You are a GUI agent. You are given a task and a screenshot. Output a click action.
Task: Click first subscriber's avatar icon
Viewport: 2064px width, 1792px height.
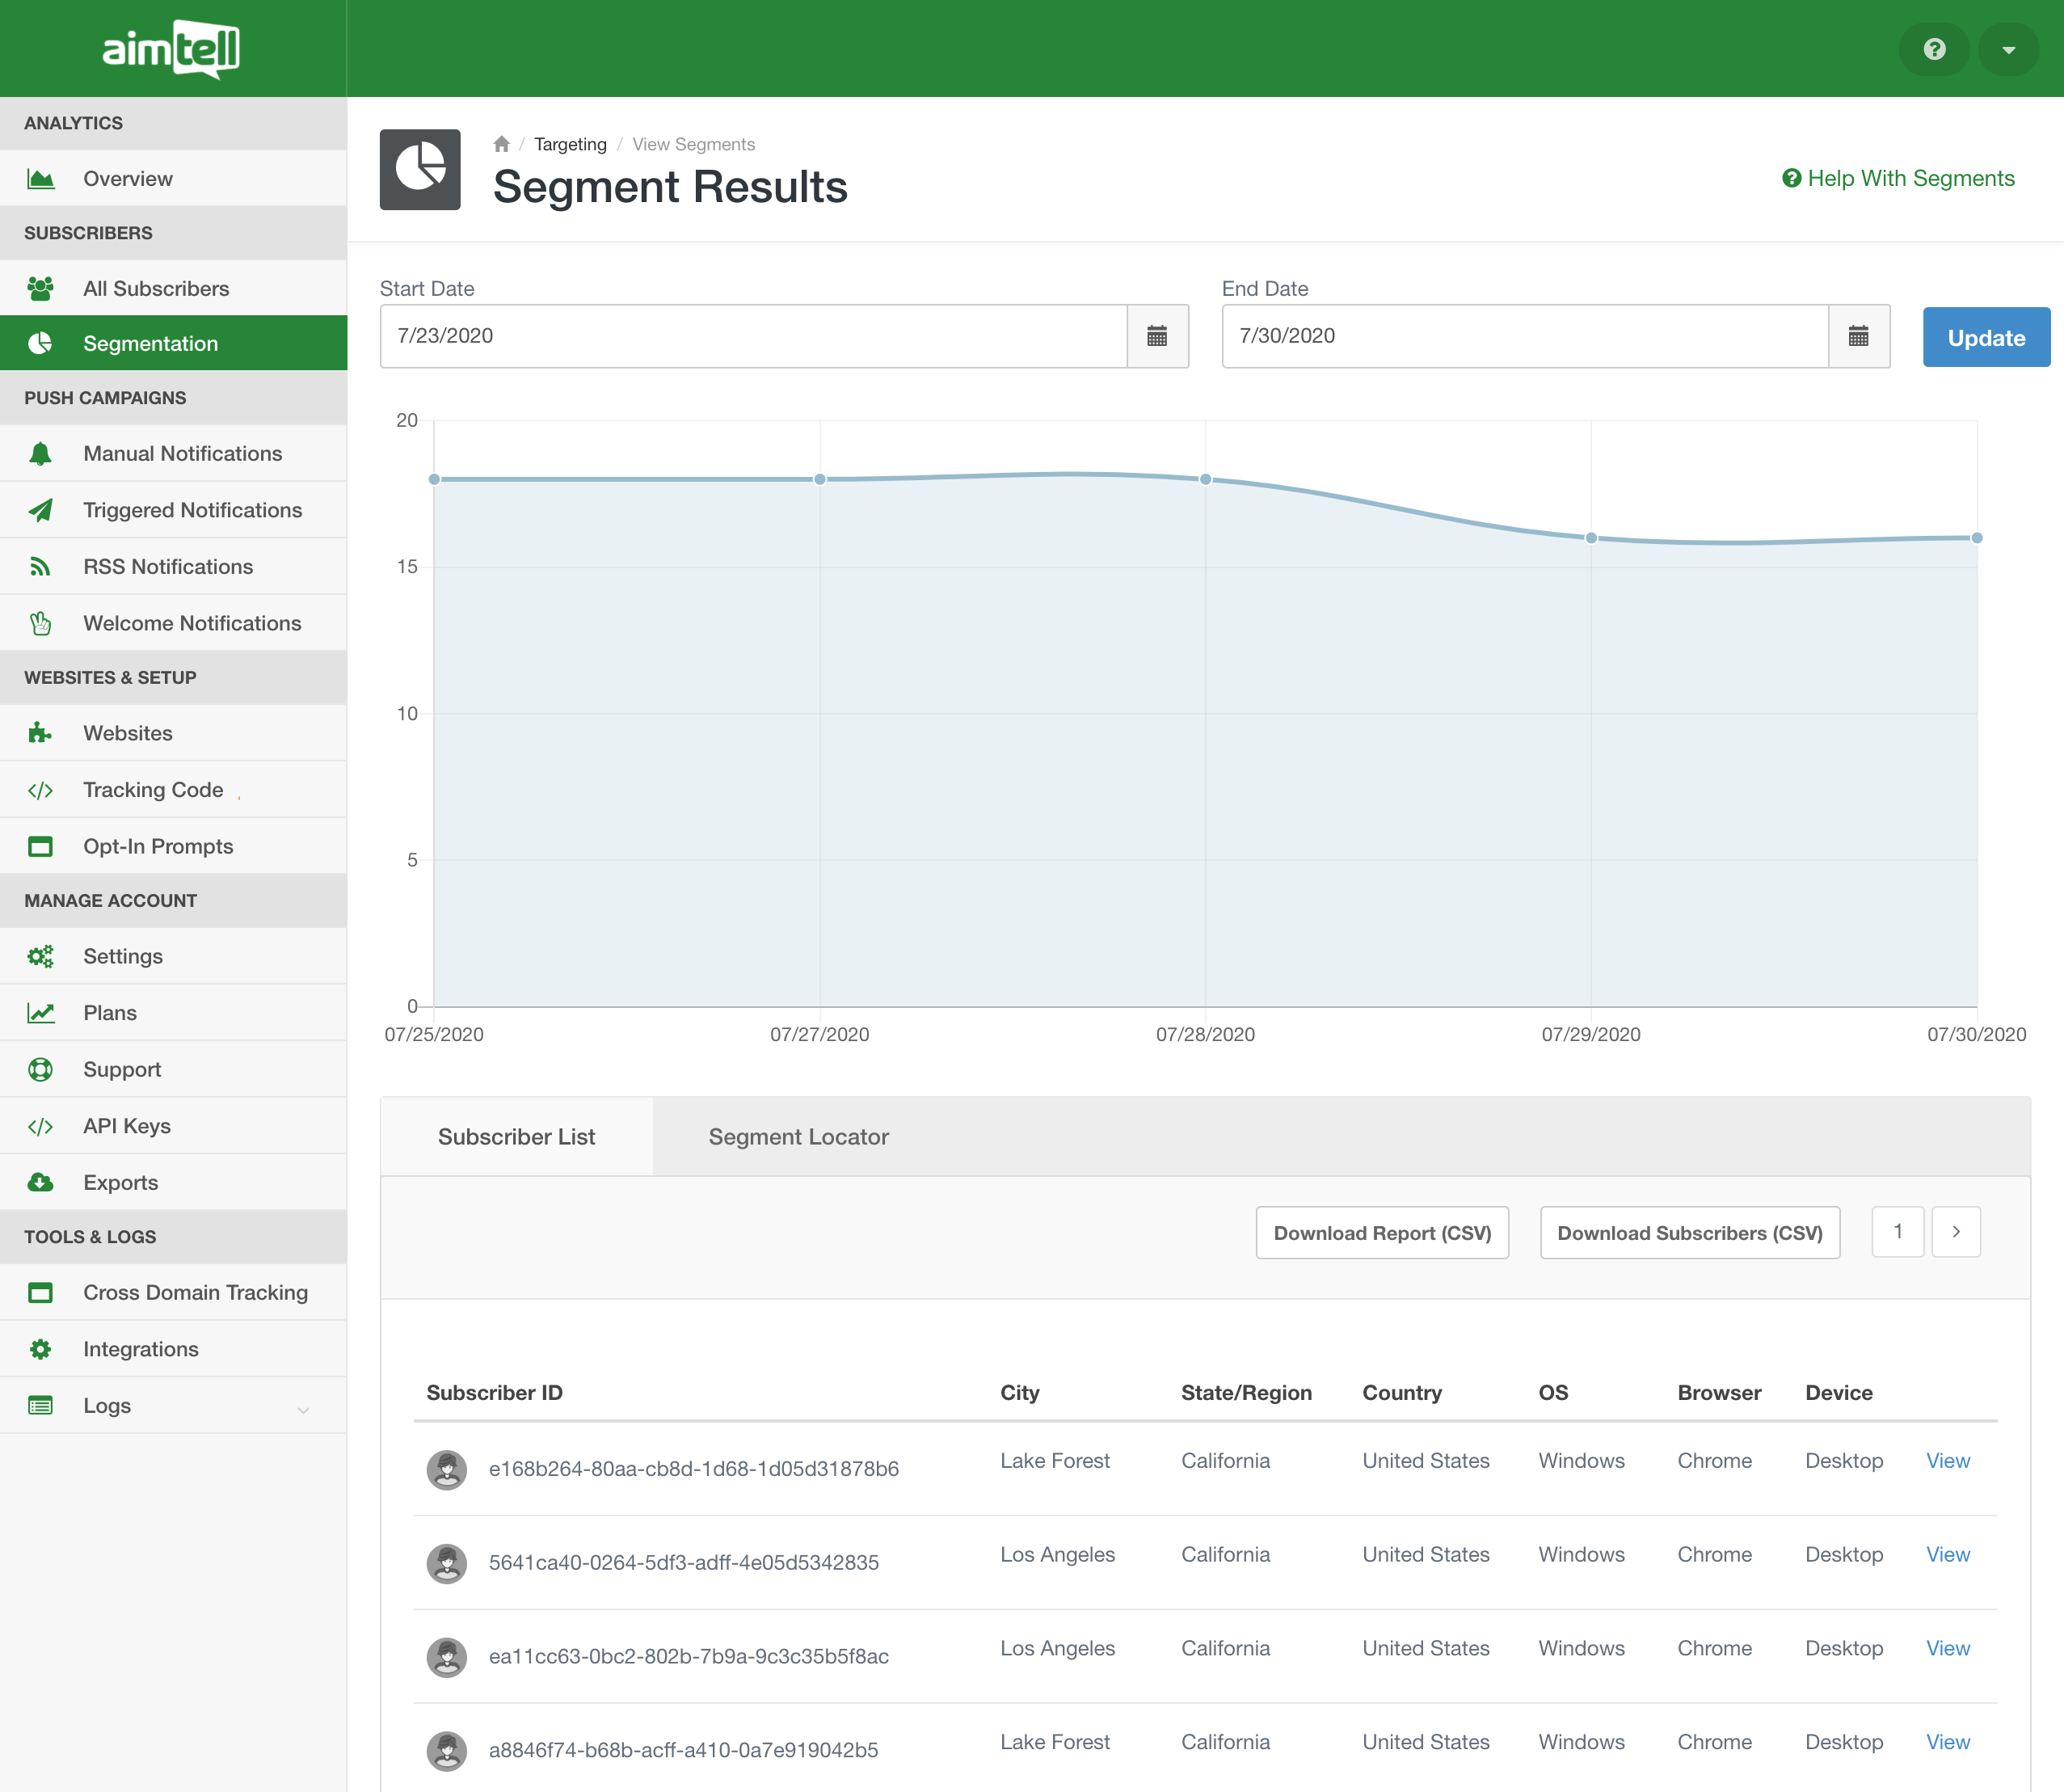[447, 1469]
